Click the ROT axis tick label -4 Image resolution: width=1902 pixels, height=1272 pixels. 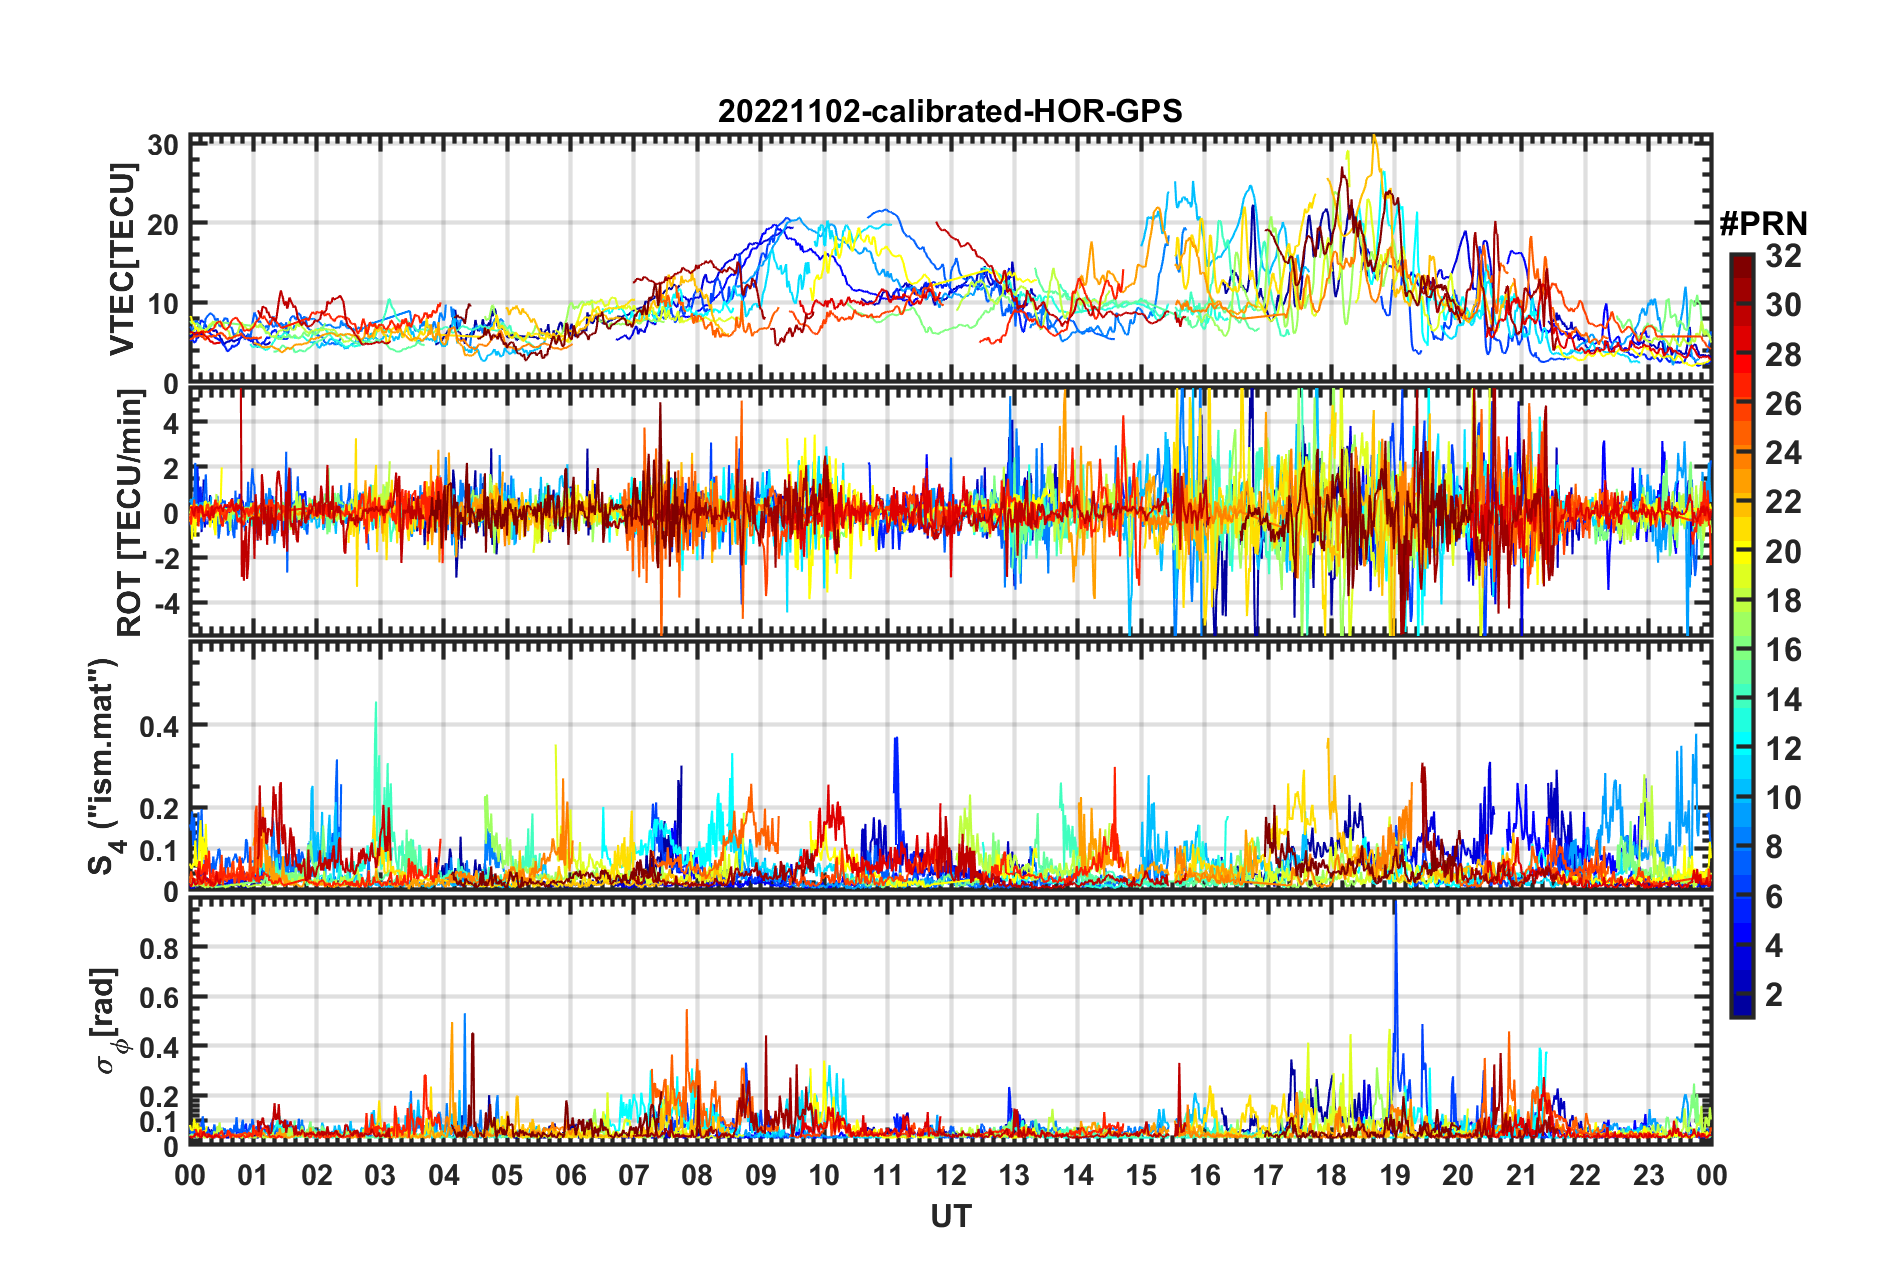tap(167, 603)
